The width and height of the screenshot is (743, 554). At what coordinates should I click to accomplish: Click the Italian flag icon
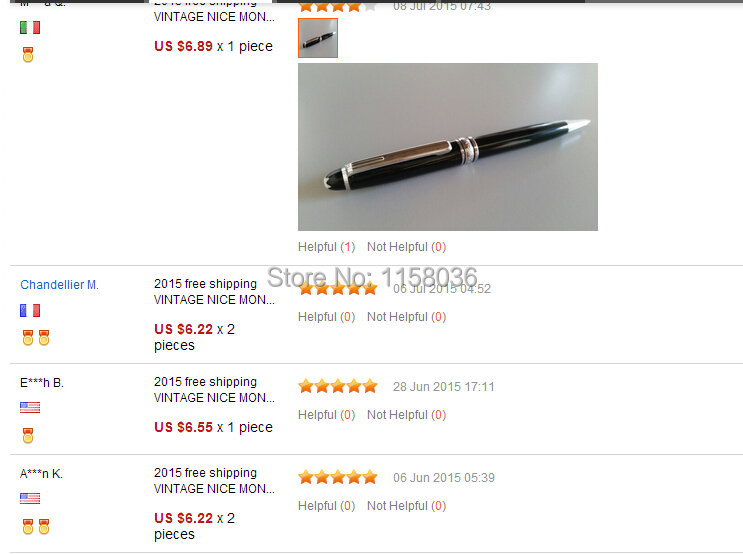click(x=30, y=27)
